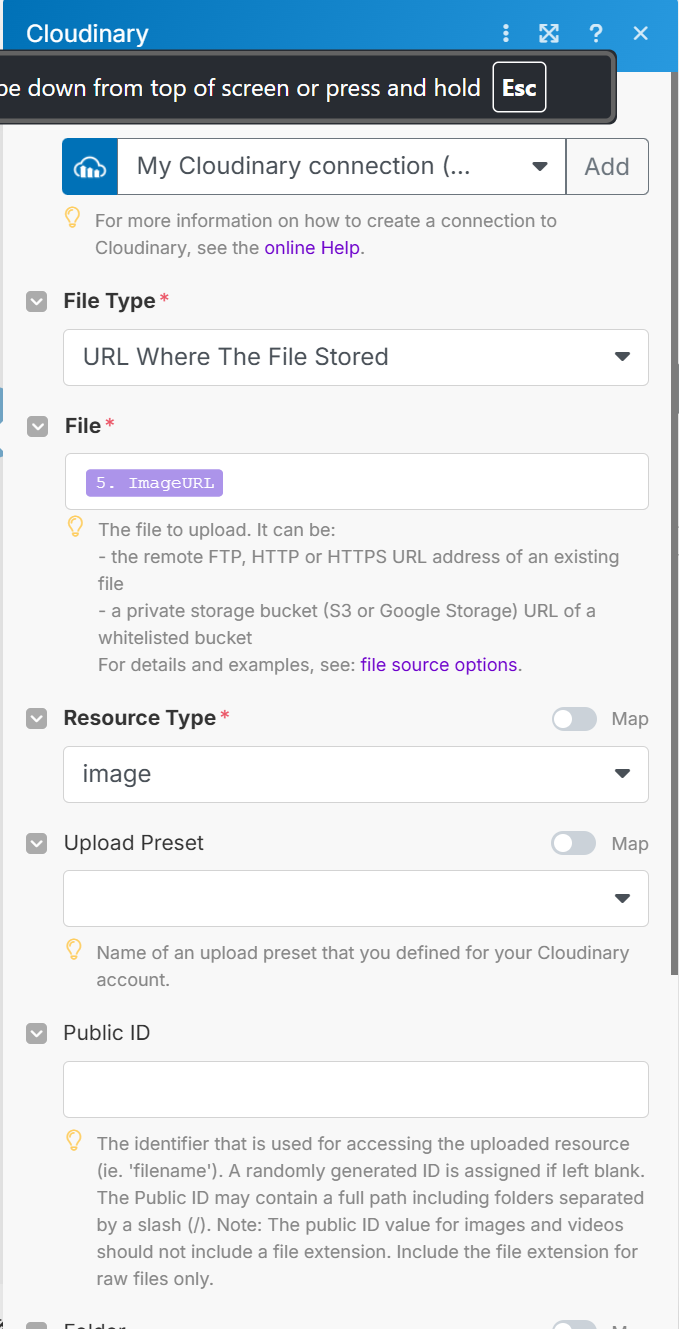The width and height of the screenshot is (679, 1329).
Task: Click the lightbulb hint under Upload Preset
Action: [73, 948]
